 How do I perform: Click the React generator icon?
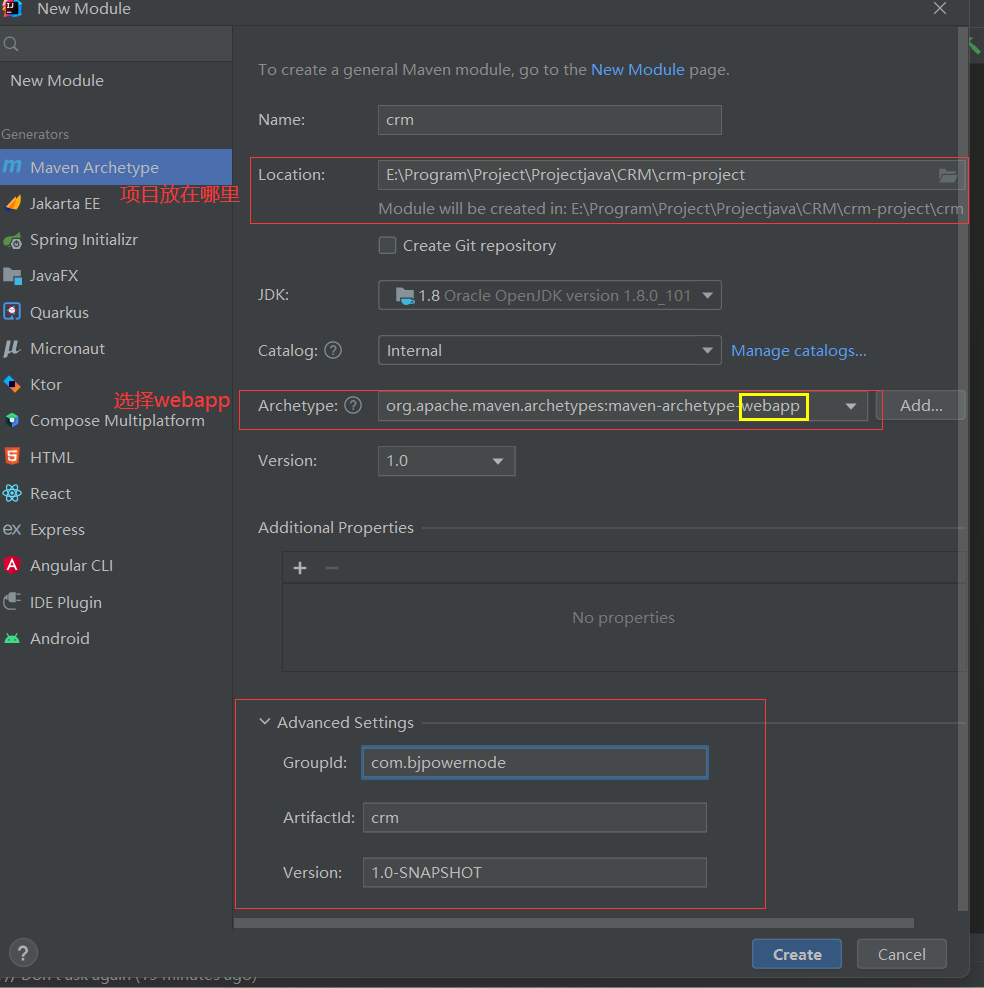tap(13, 493)
